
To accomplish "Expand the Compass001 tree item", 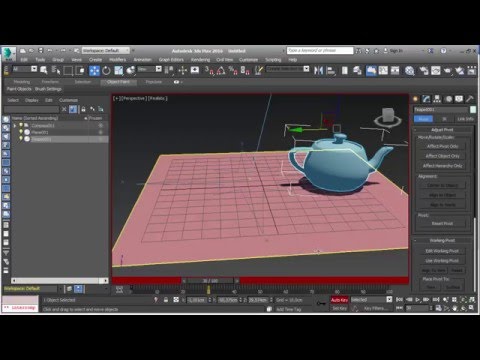I will tap(15, 126).
